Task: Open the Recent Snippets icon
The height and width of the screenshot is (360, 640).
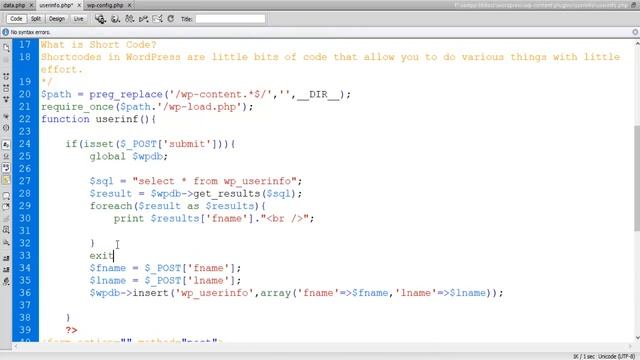Action: click(x=6, y=230)
